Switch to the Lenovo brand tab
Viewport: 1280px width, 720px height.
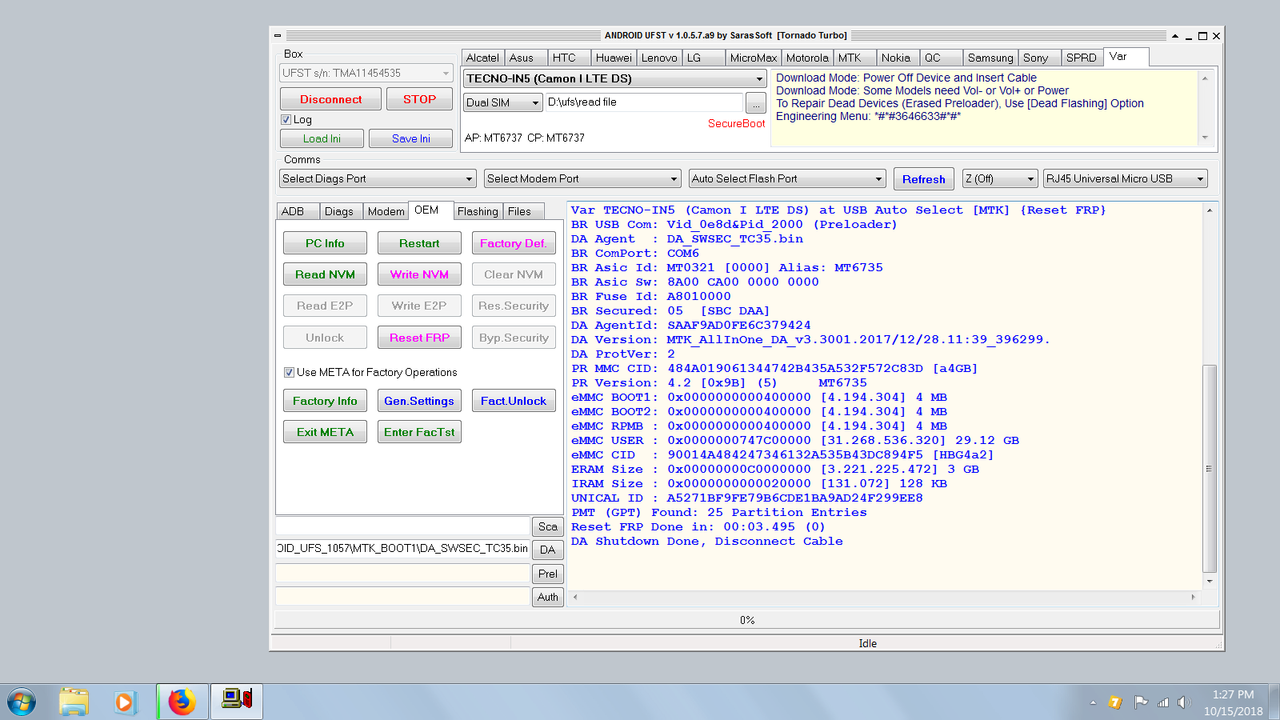[x=659, y=58]
